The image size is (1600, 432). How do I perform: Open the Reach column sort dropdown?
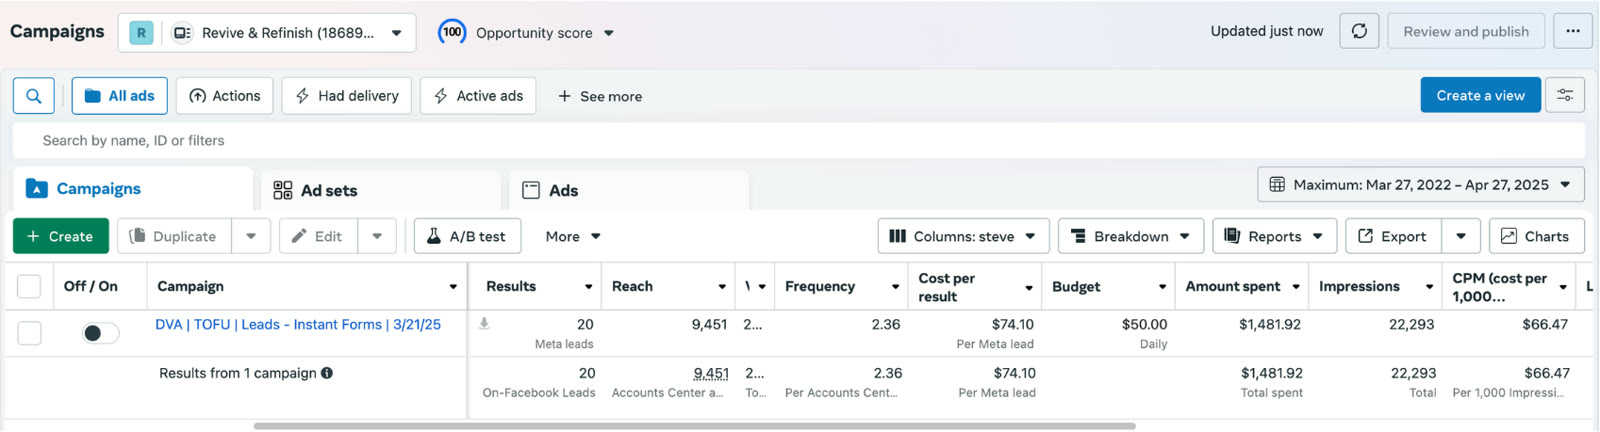point(722,287)
